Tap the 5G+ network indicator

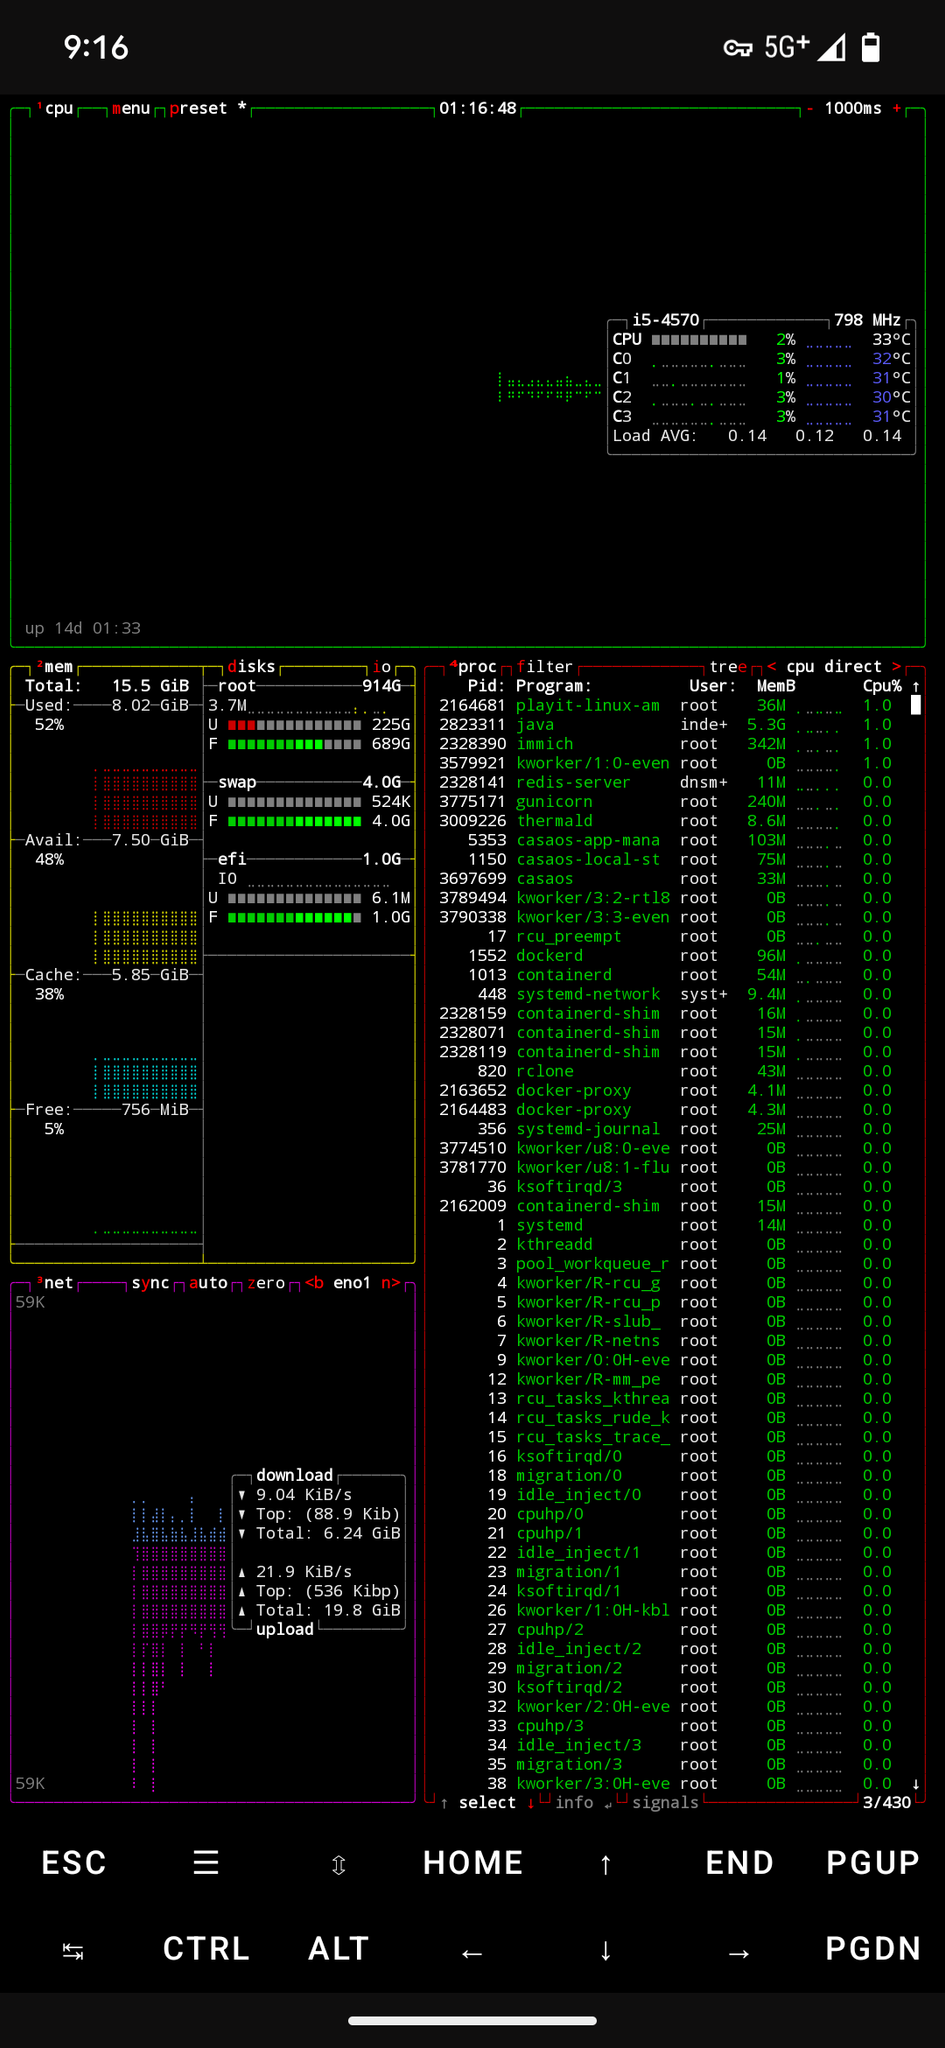[x=787, y=47]
